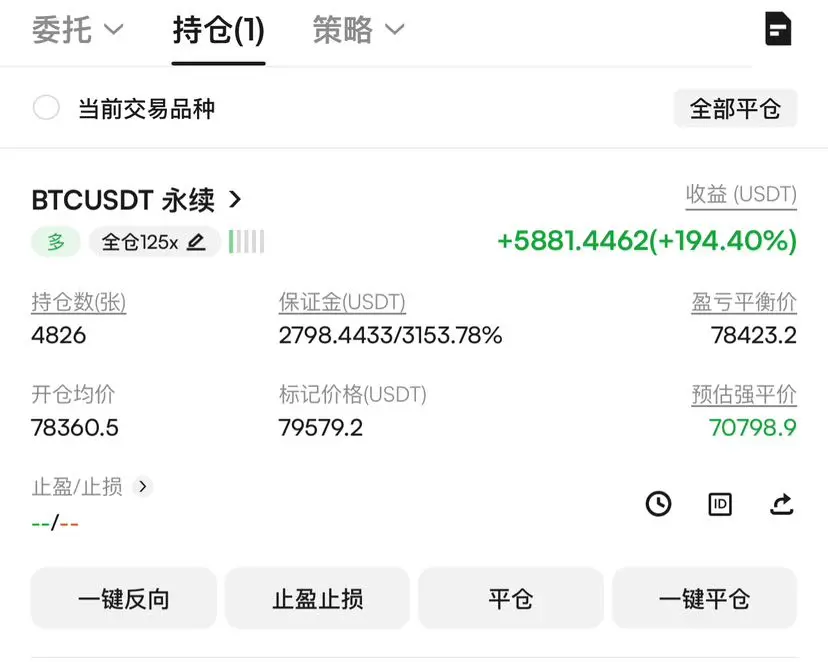This screenshot has height=662, width=828.
Task: Tap the average entry price 78360.5
Action: tap(75, 428)
